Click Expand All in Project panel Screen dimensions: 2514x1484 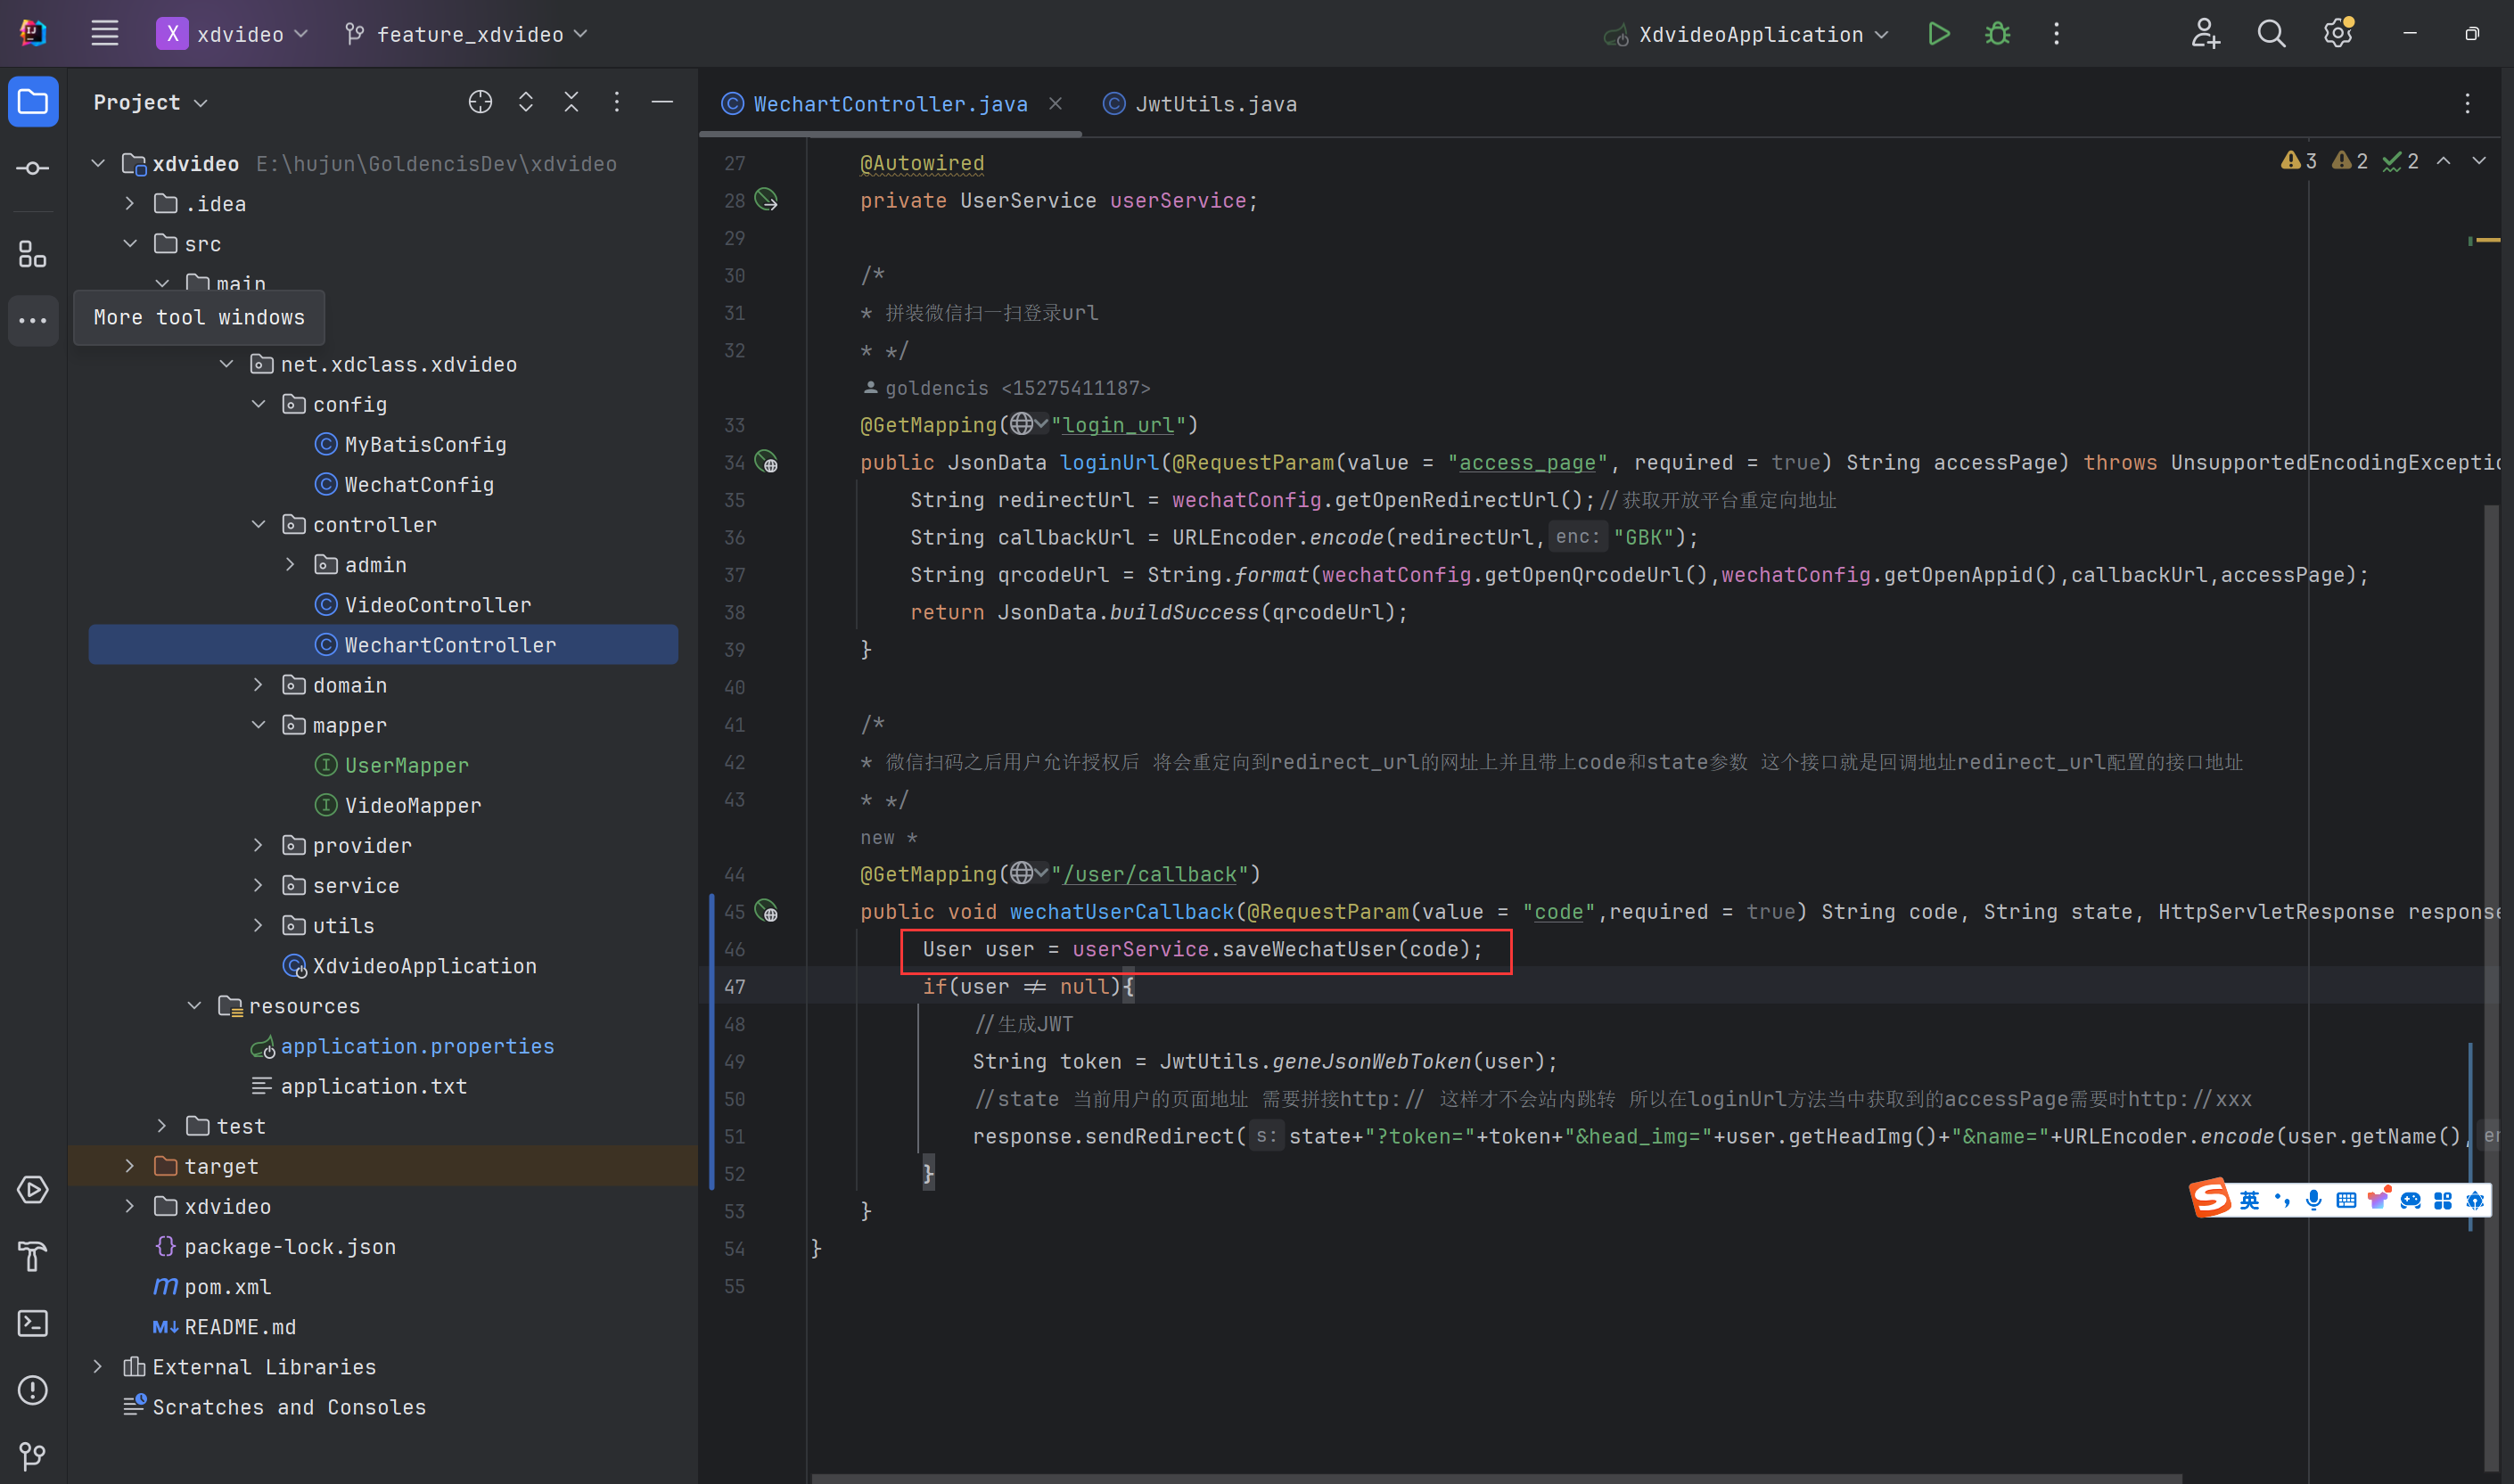tap(526, 102)
